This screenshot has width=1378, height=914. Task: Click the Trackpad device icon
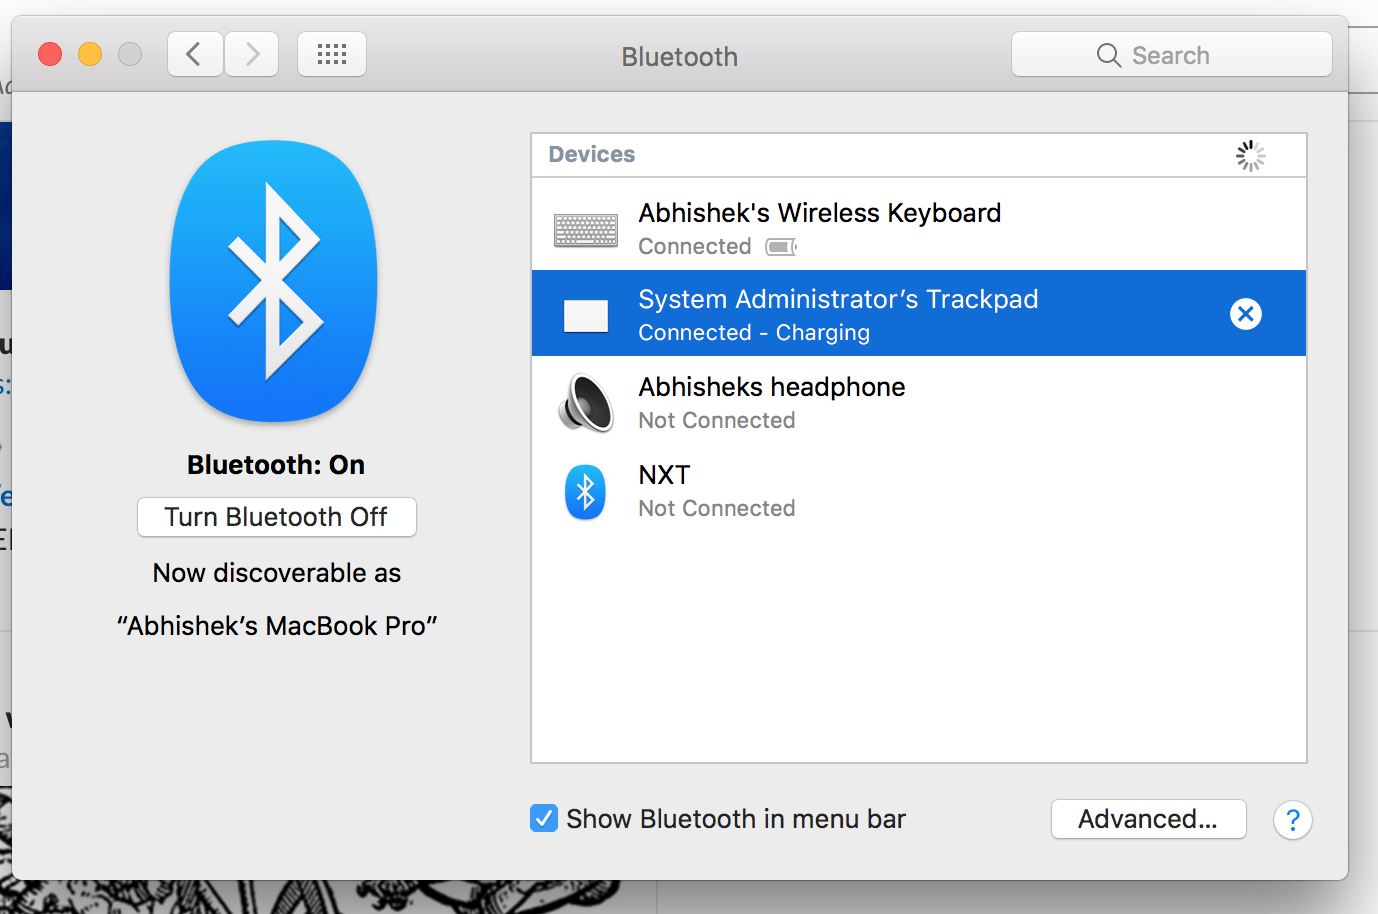(x=586, y=315)
